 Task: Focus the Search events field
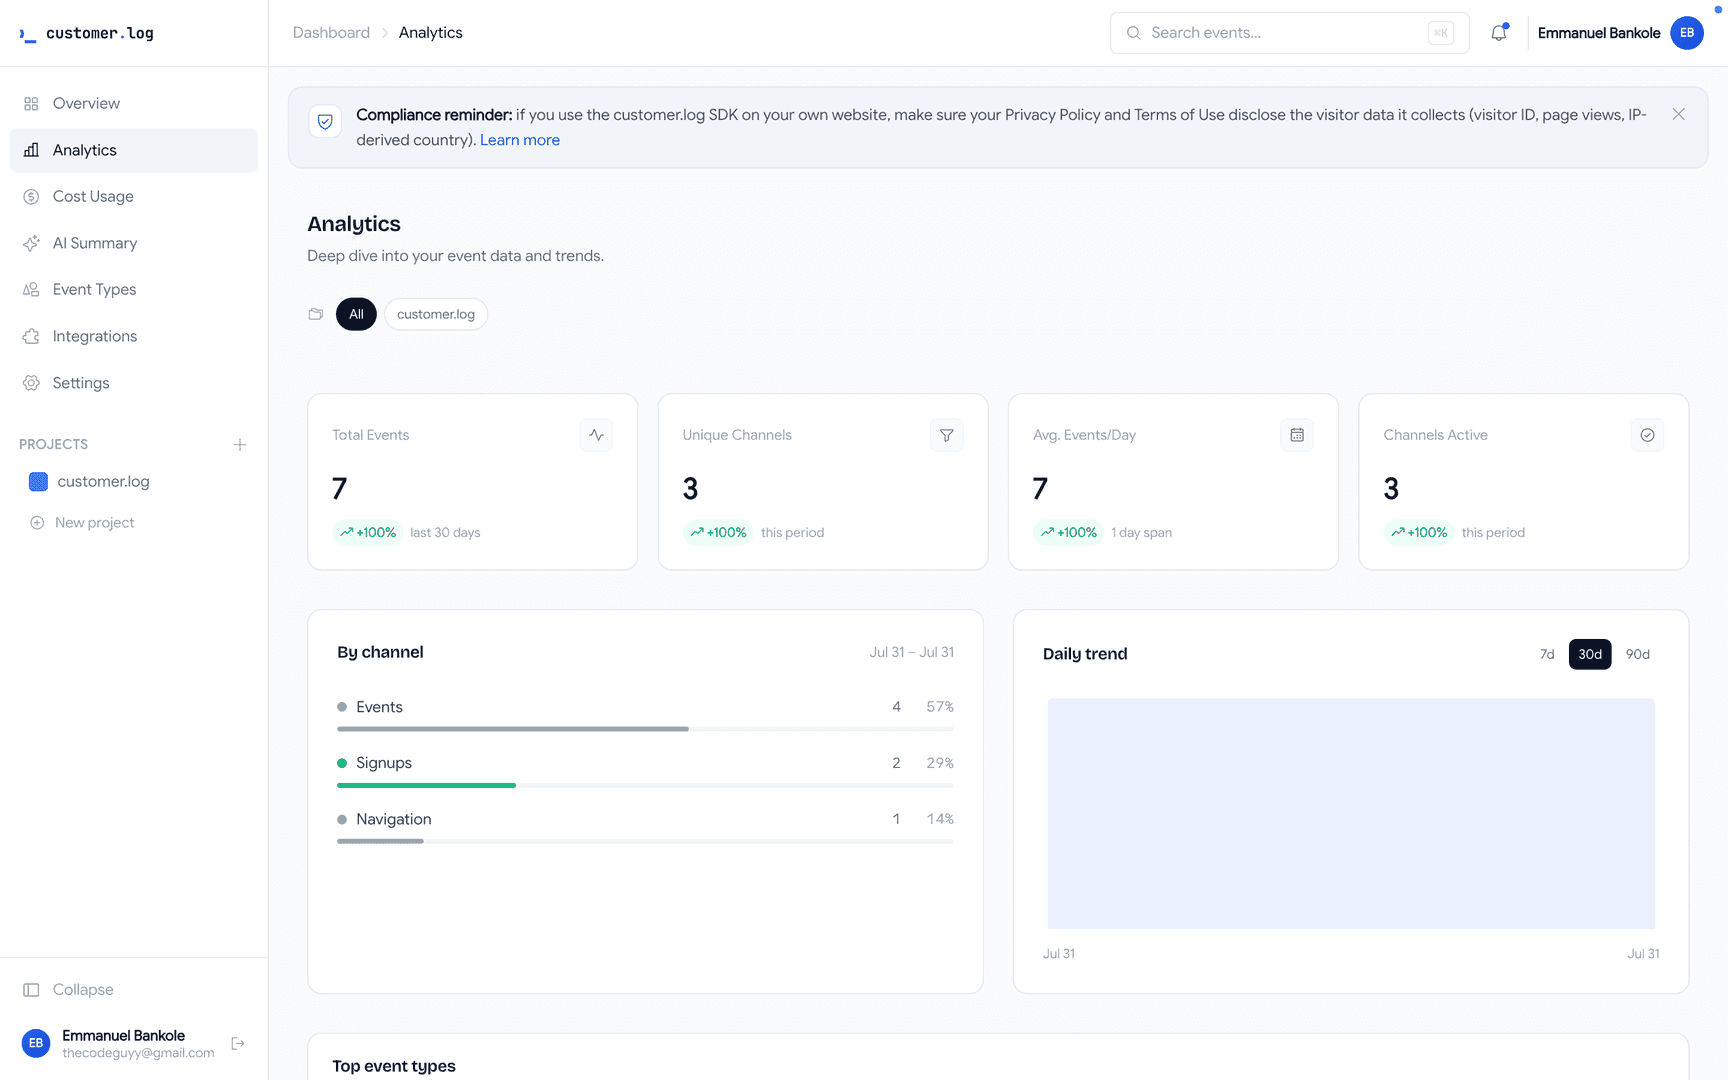tap(1289, 33)
